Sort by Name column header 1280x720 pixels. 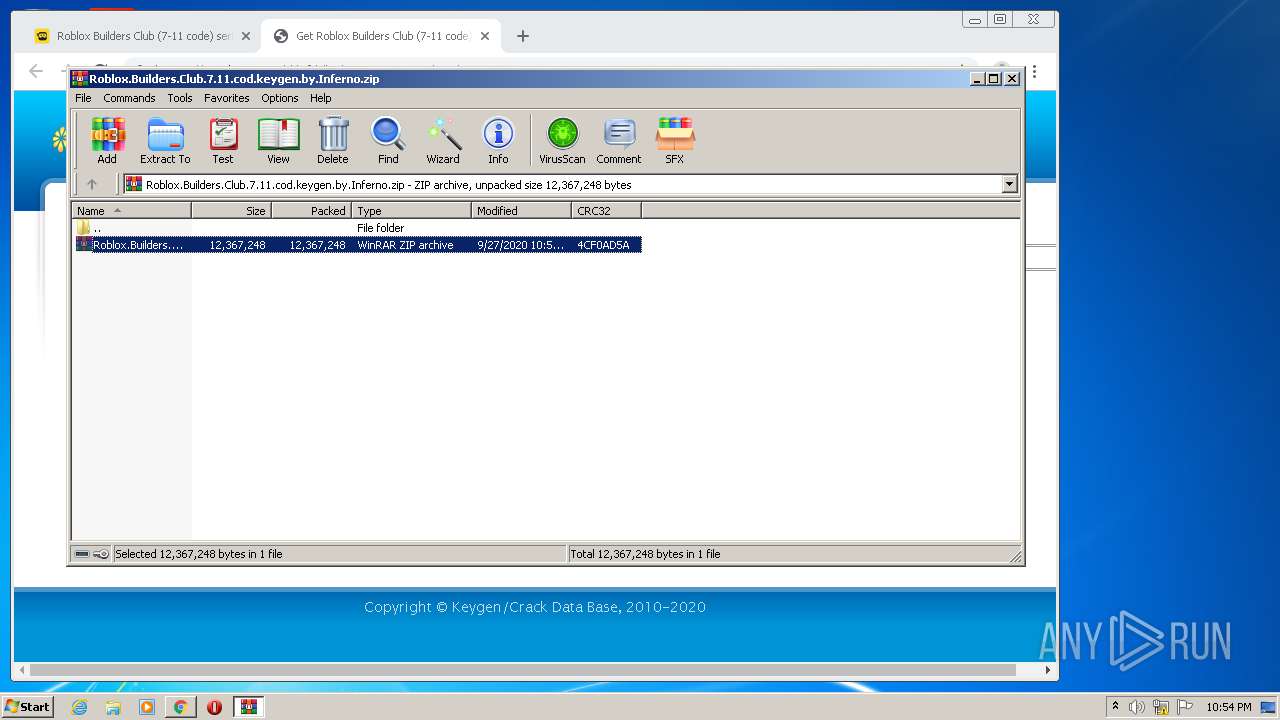click(131, 211)
